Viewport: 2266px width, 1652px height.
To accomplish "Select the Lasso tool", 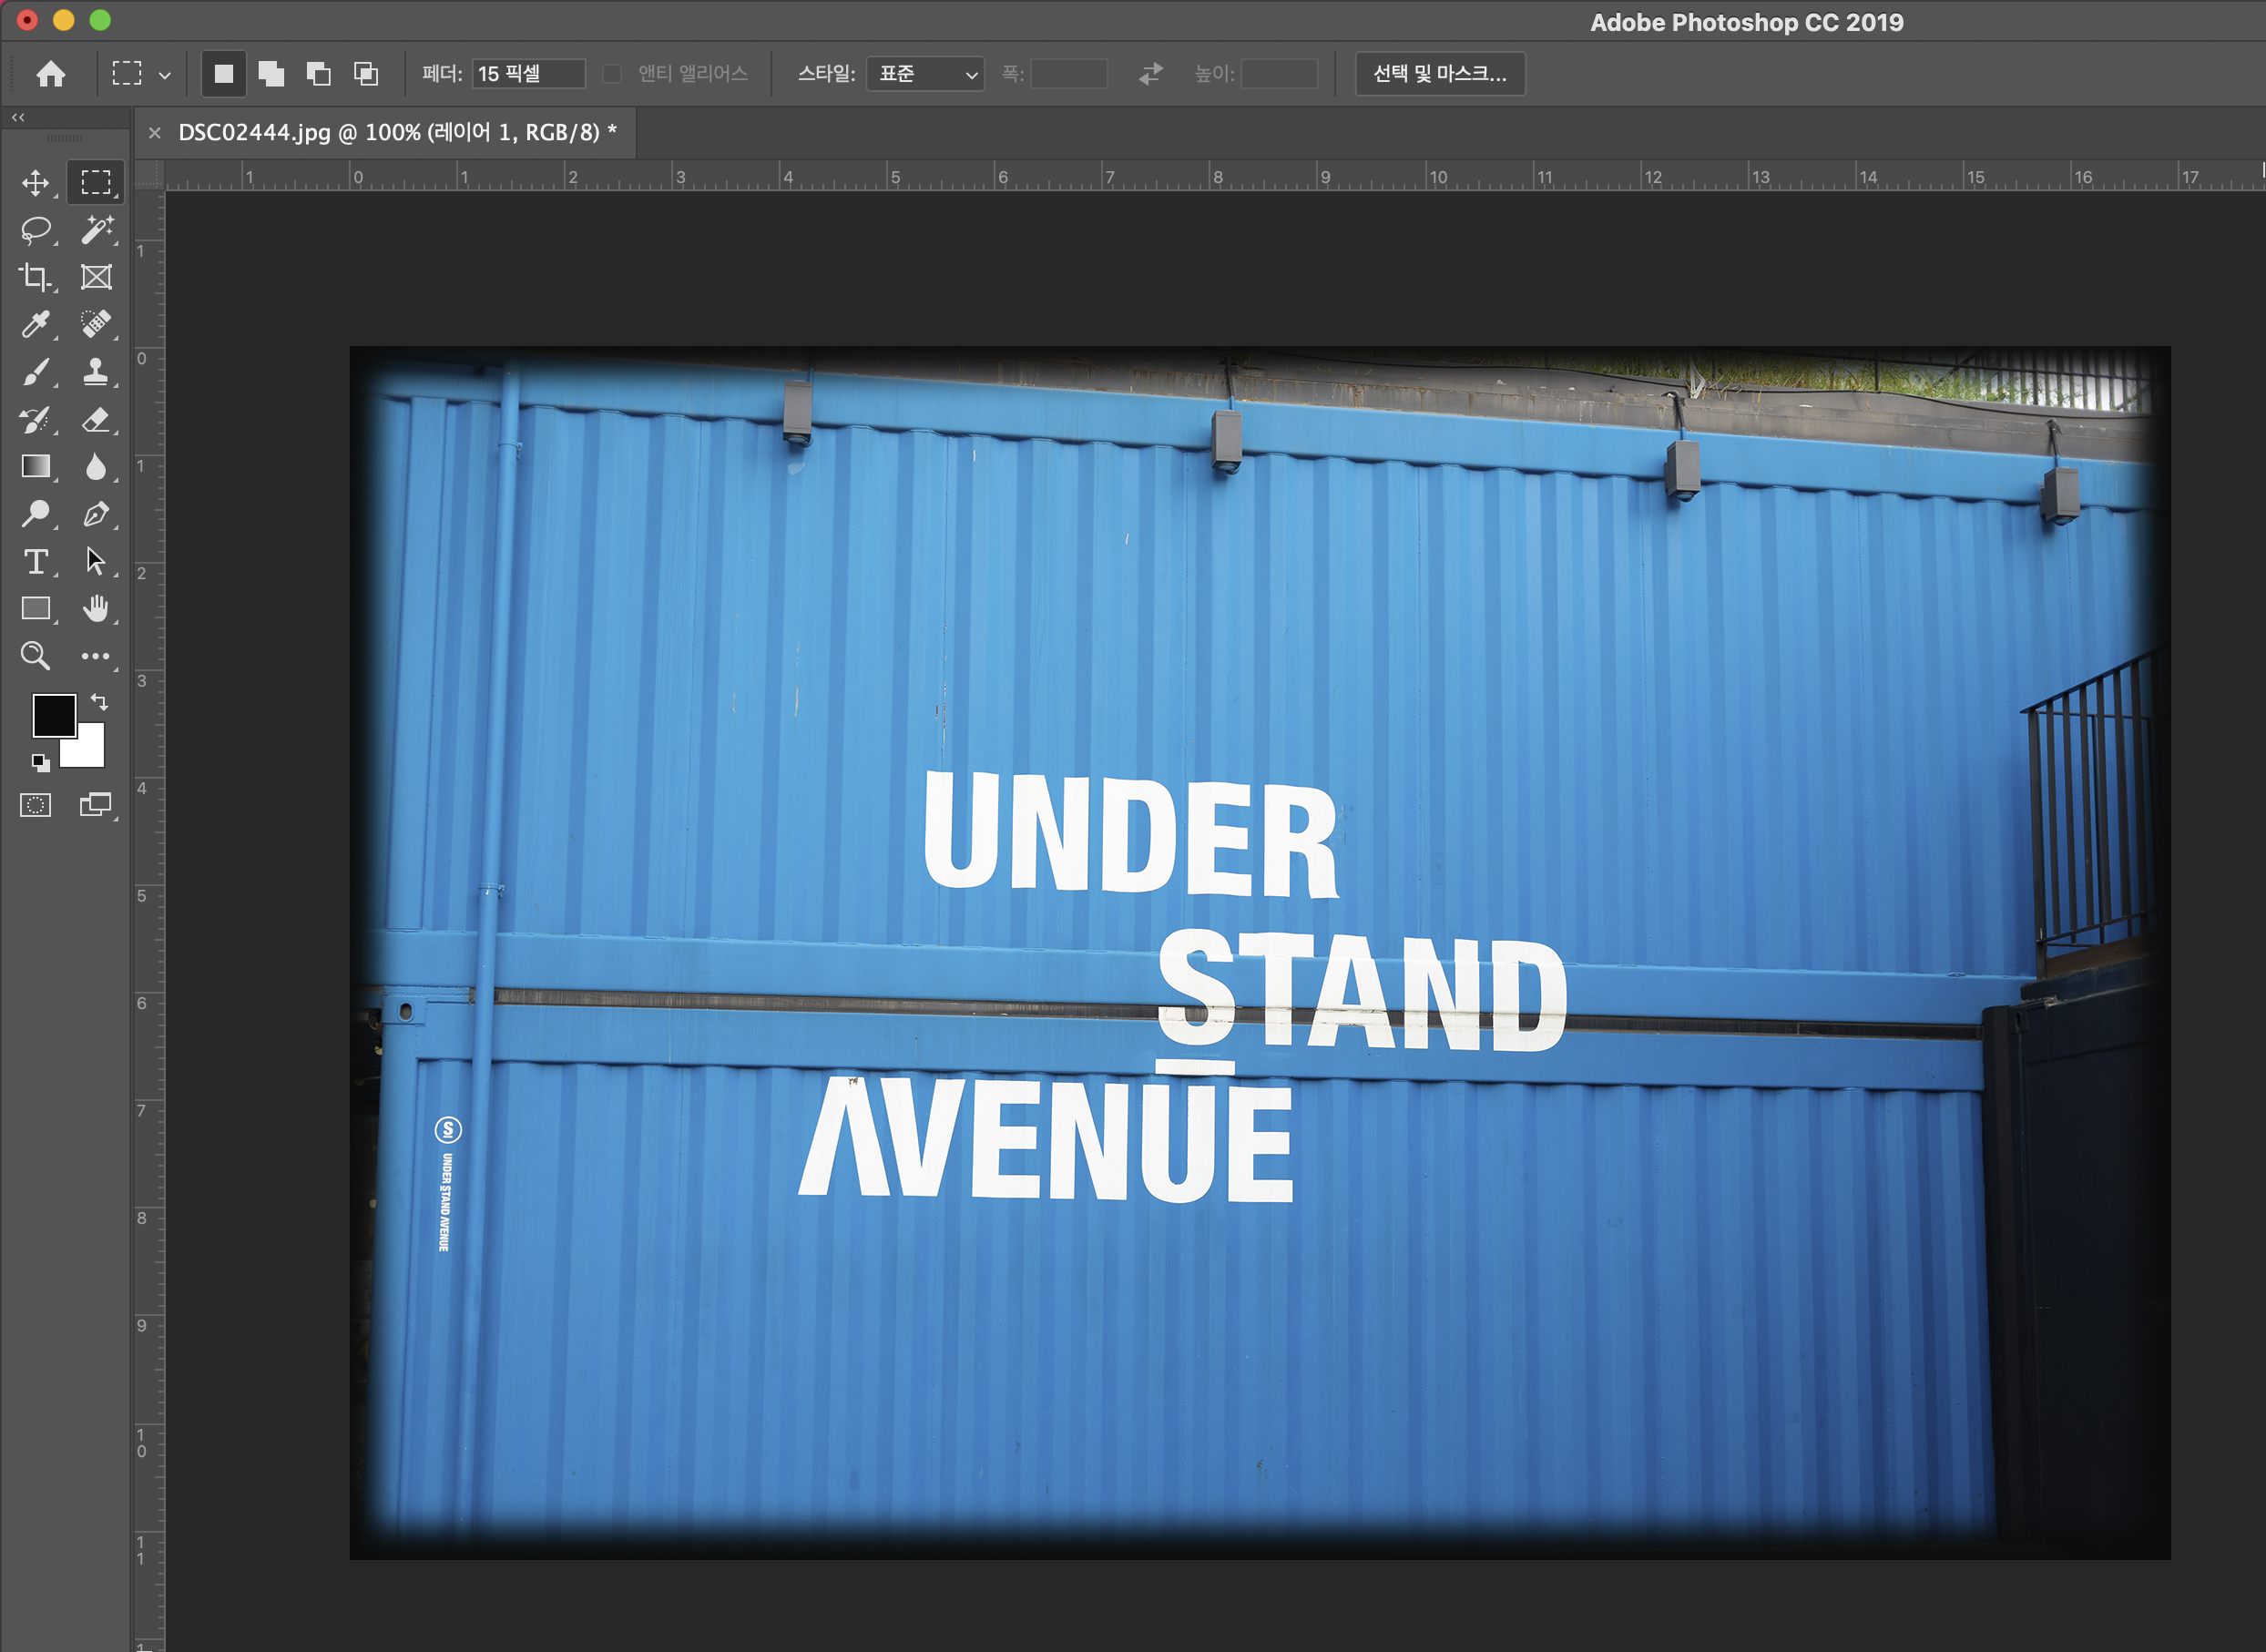I will (x=36, y=230).
